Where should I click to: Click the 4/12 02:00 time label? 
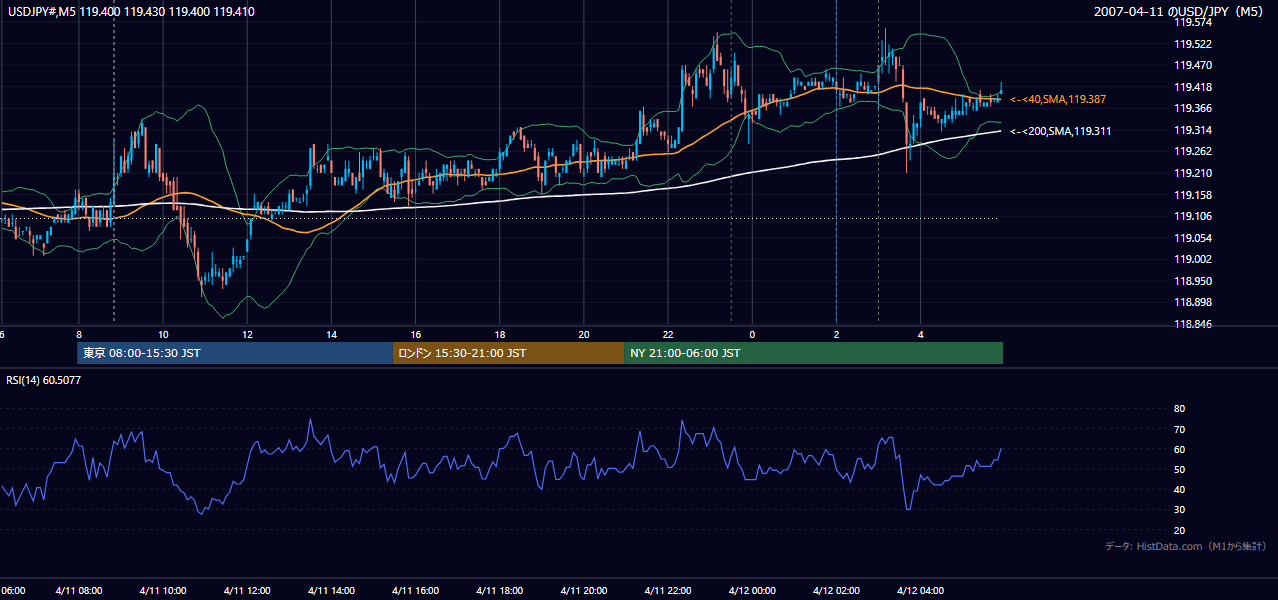click(x=836, y=591)
